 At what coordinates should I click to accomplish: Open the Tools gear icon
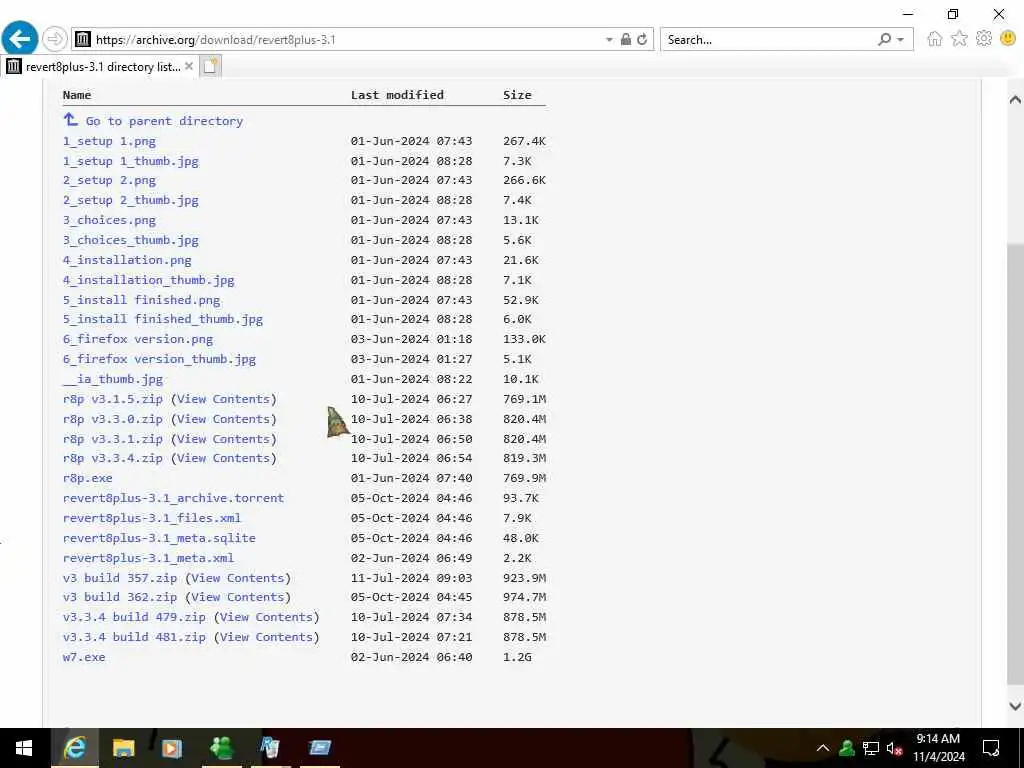pos(984,39)
